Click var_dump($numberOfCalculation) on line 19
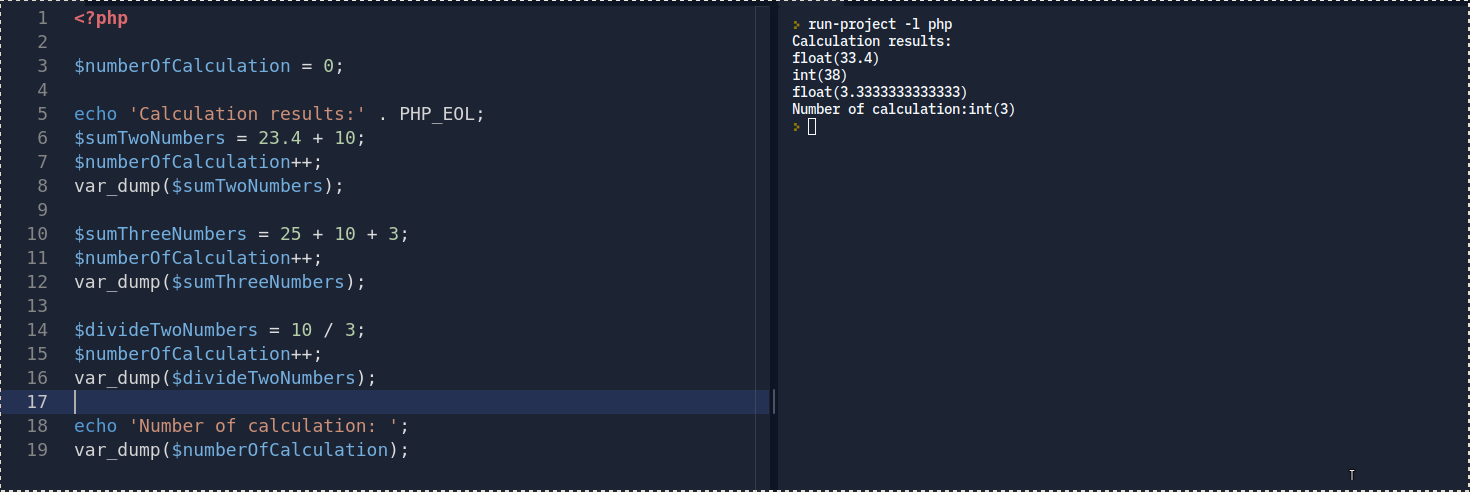This screenshot has width=1470, height=492. 242,450
